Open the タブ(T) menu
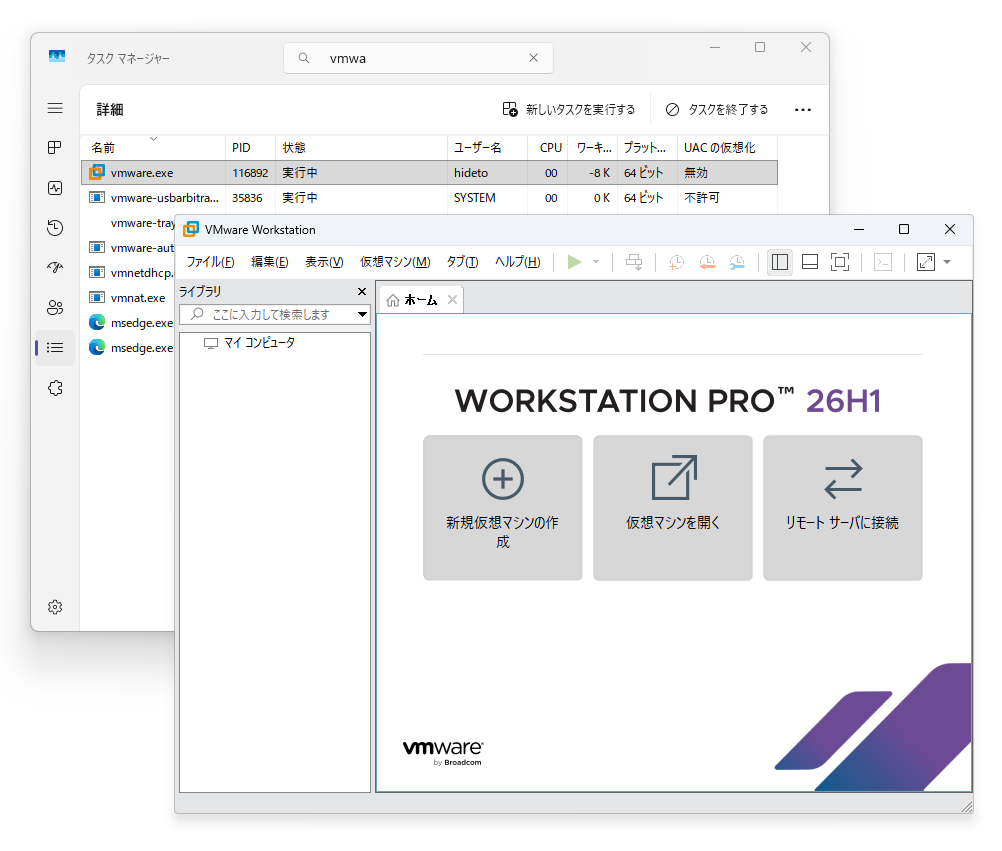The height and width of the screenshot is (851, 1002). [x=462, y=262]
